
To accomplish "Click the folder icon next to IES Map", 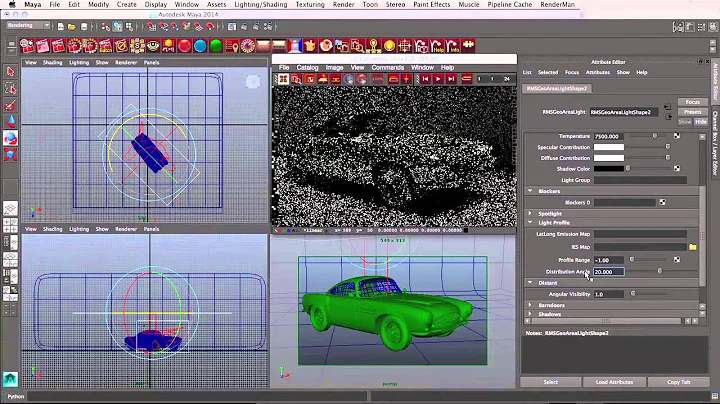I will [x=692, y=247].
